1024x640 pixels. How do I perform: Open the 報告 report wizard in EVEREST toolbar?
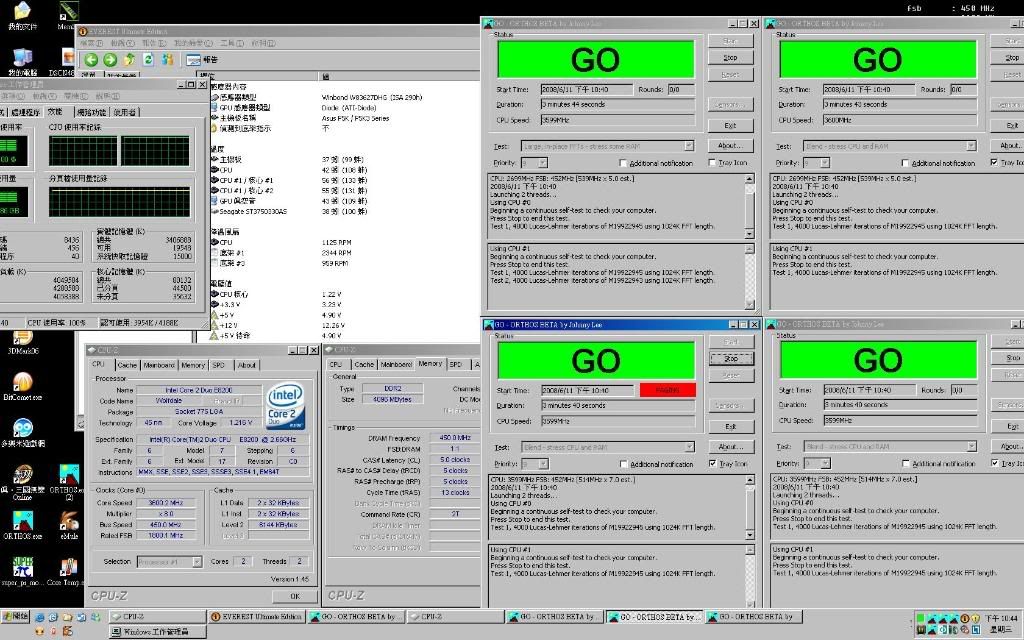coord(202,59)
